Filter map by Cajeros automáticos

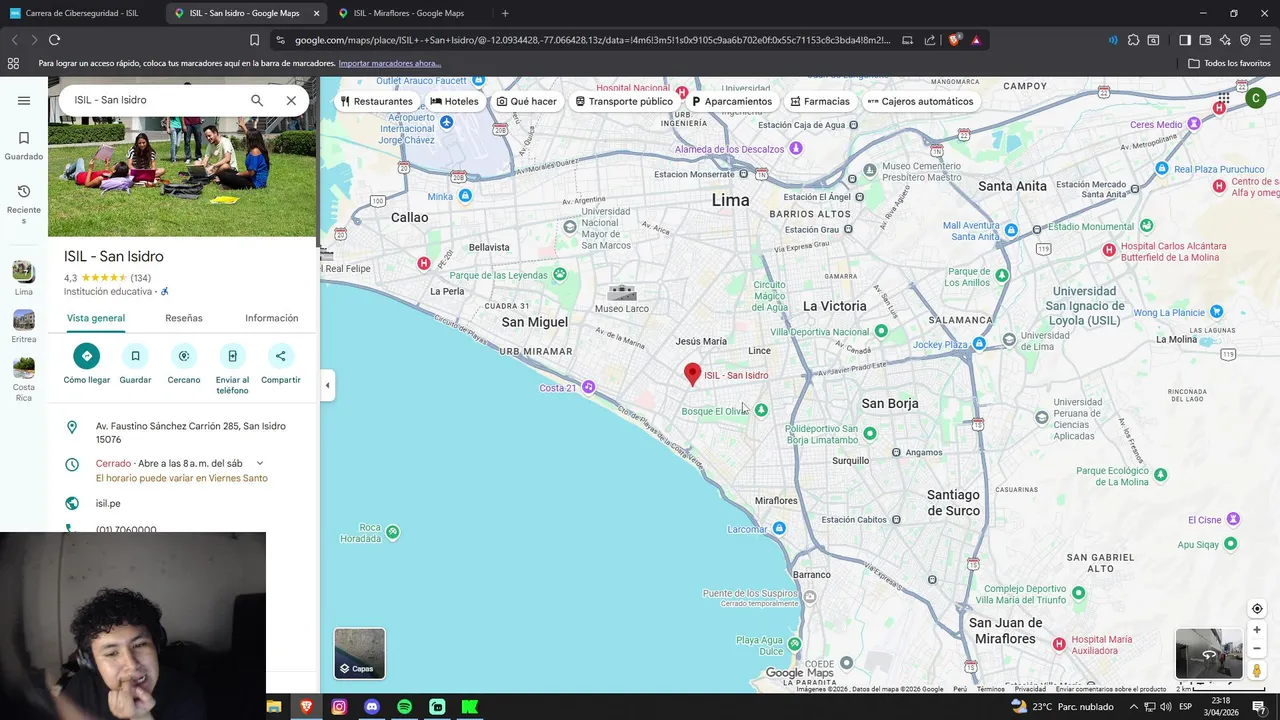click(x=920, y=101)
